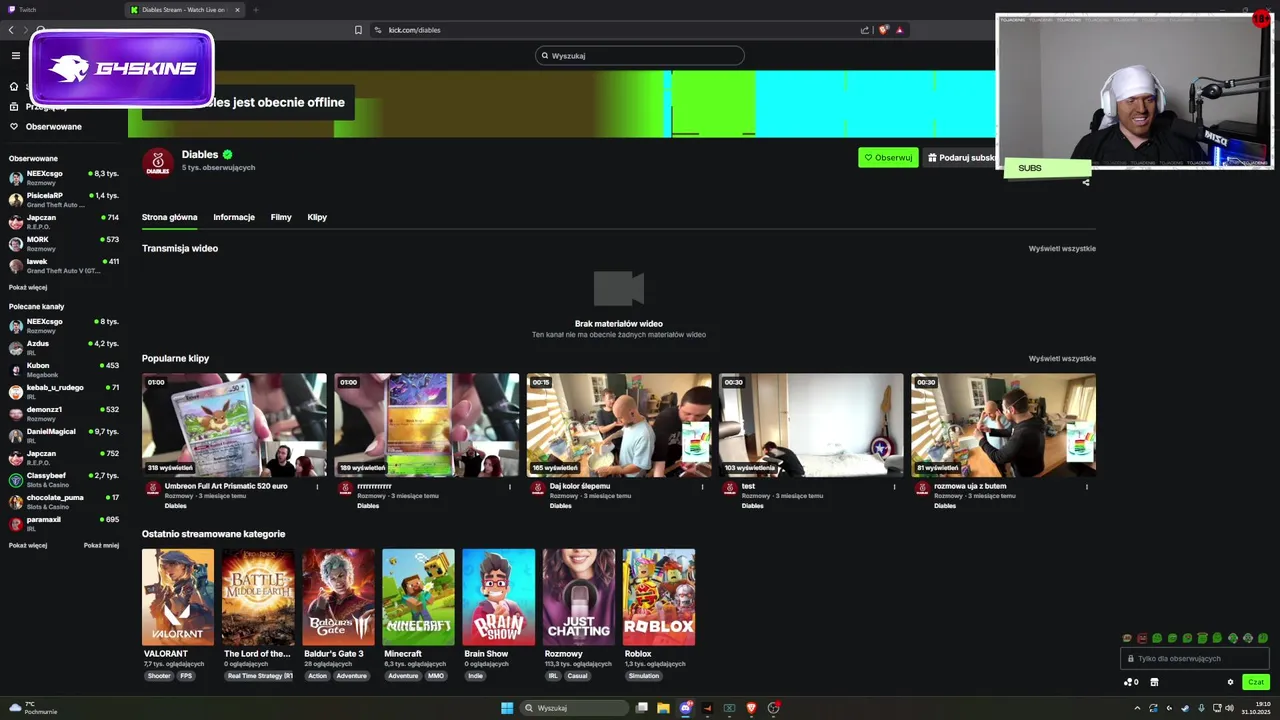Open Discord from the taskbar

coord(685,708)
